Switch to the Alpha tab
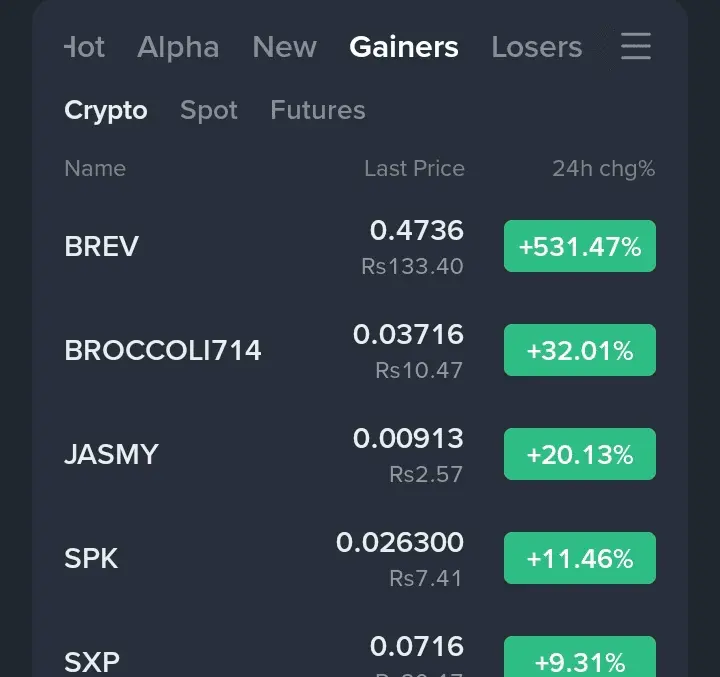 click(178, 47)
